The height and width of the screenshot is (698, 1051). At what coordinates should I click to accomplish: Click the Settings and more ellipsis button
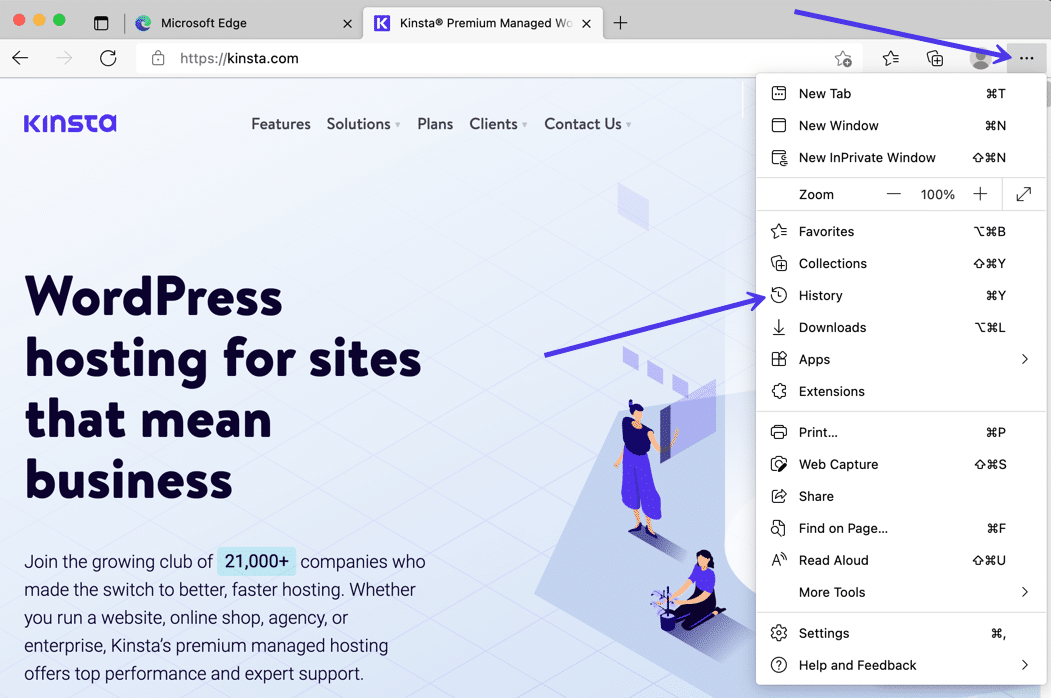click(1026, 59)
